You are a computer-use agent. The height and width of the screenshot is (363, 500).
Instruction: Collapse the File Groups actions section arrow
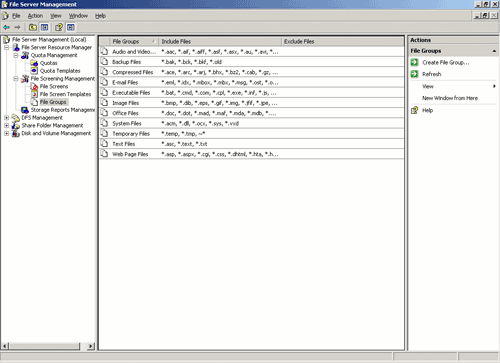(494, 51)
